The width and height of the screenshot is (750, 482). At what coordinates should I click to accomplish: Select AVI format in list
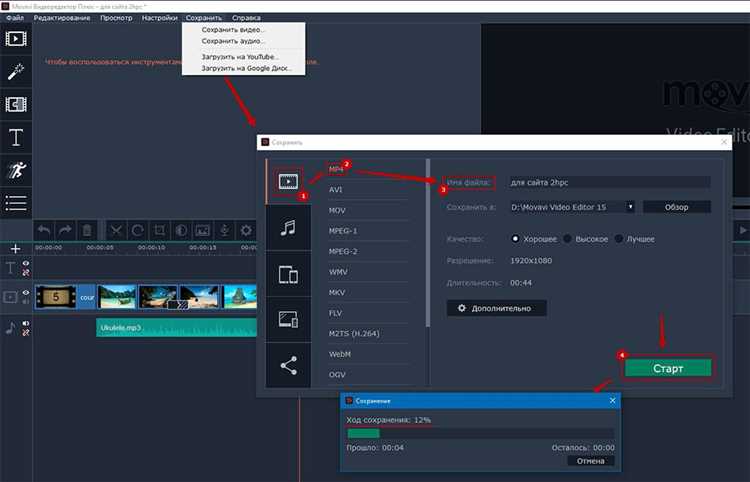pyautogui.click(x=335, y=190)
